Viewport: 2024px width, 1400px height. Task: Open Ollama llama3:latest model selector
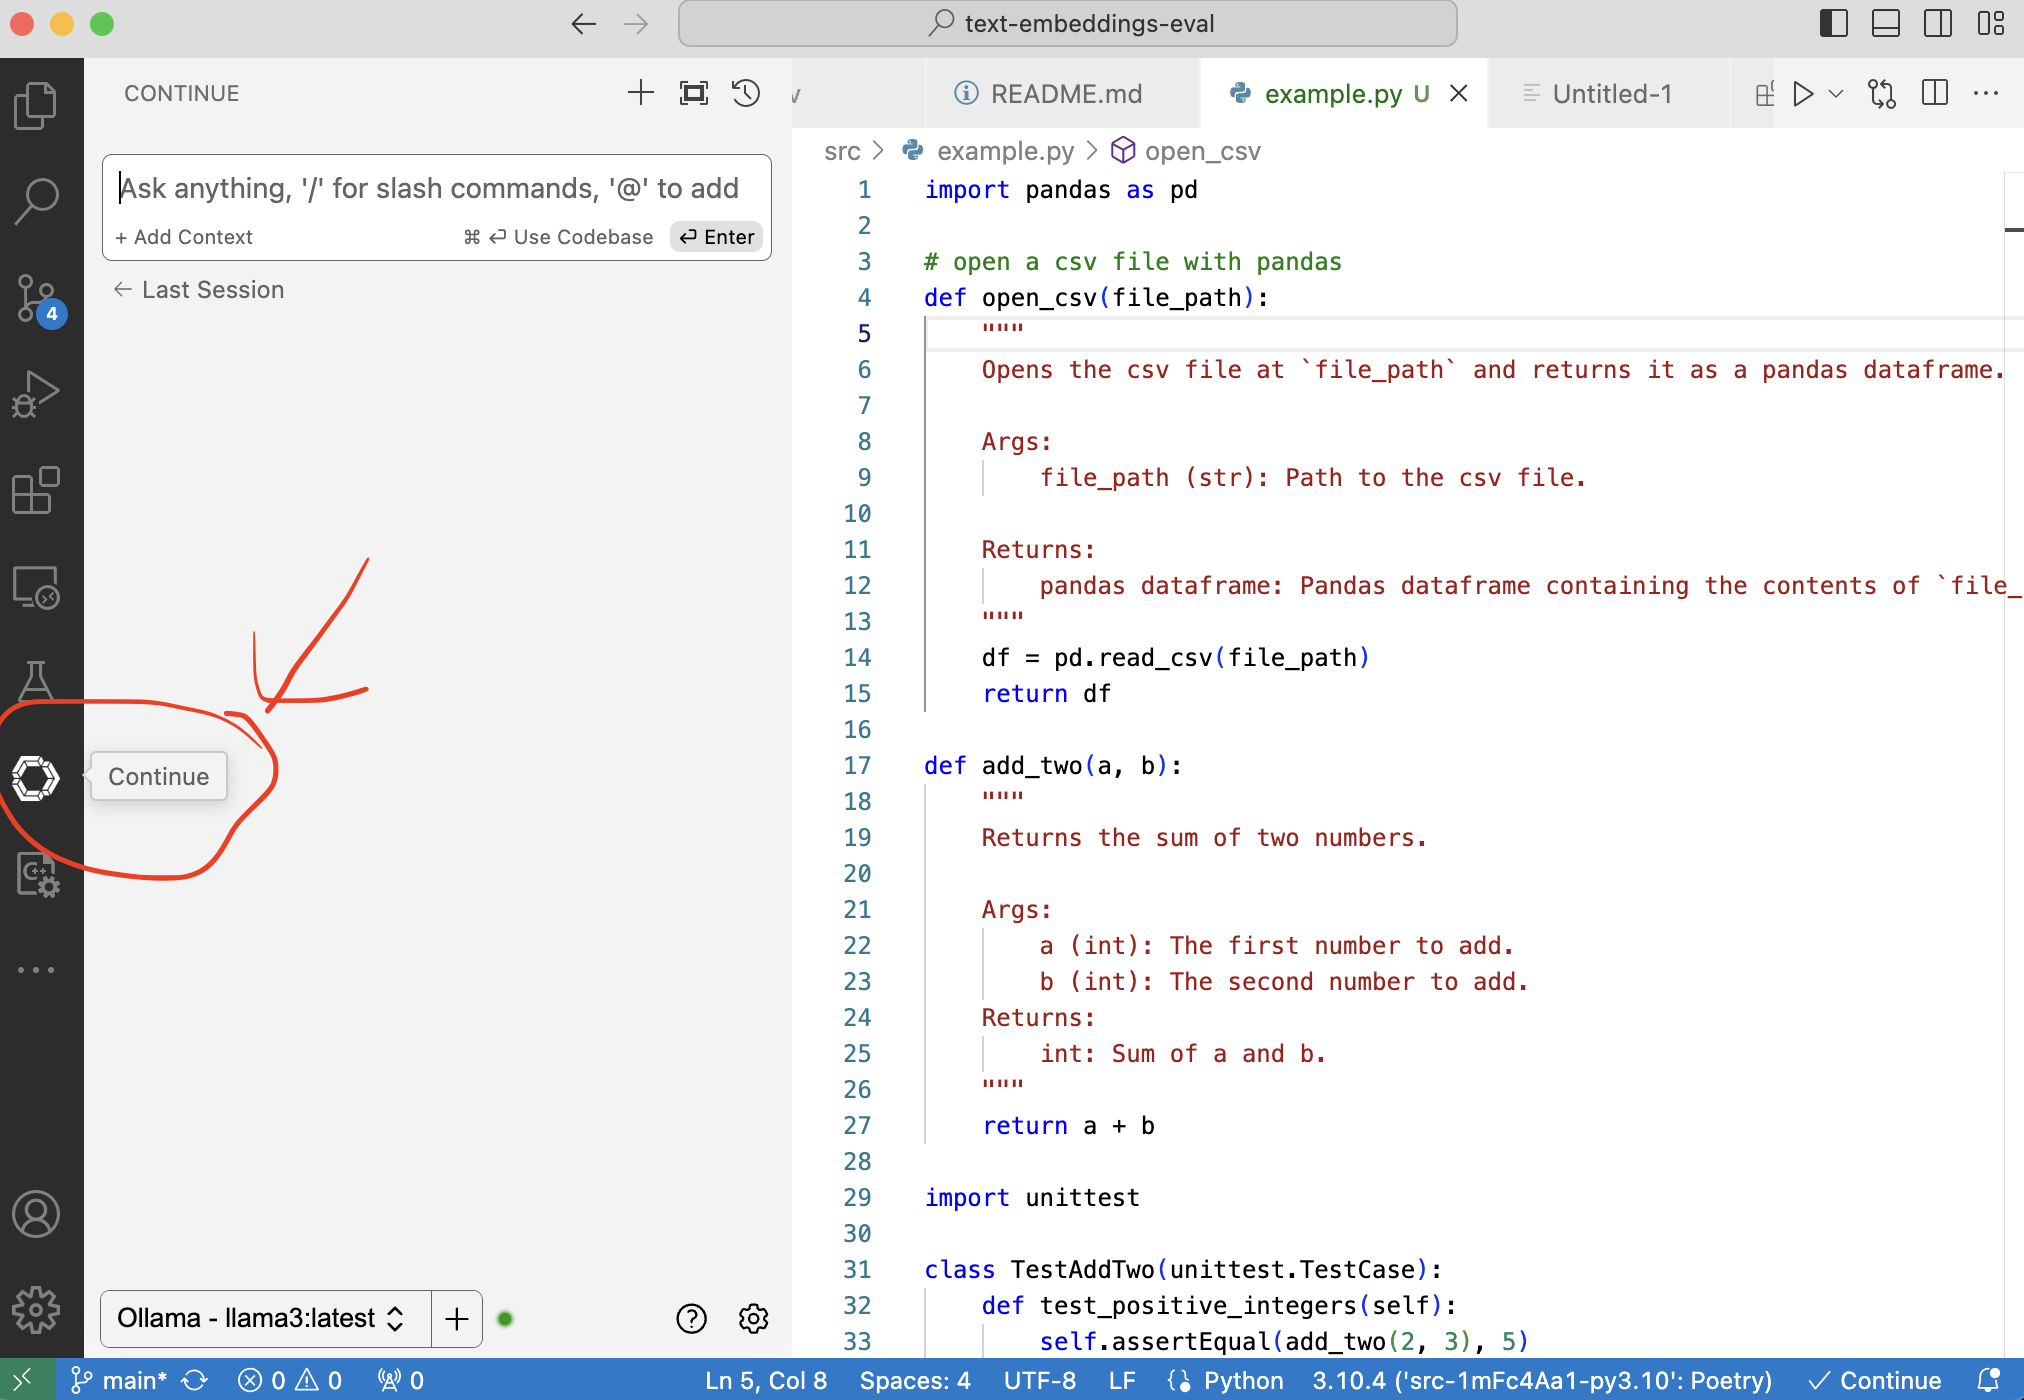(258, 1318)
